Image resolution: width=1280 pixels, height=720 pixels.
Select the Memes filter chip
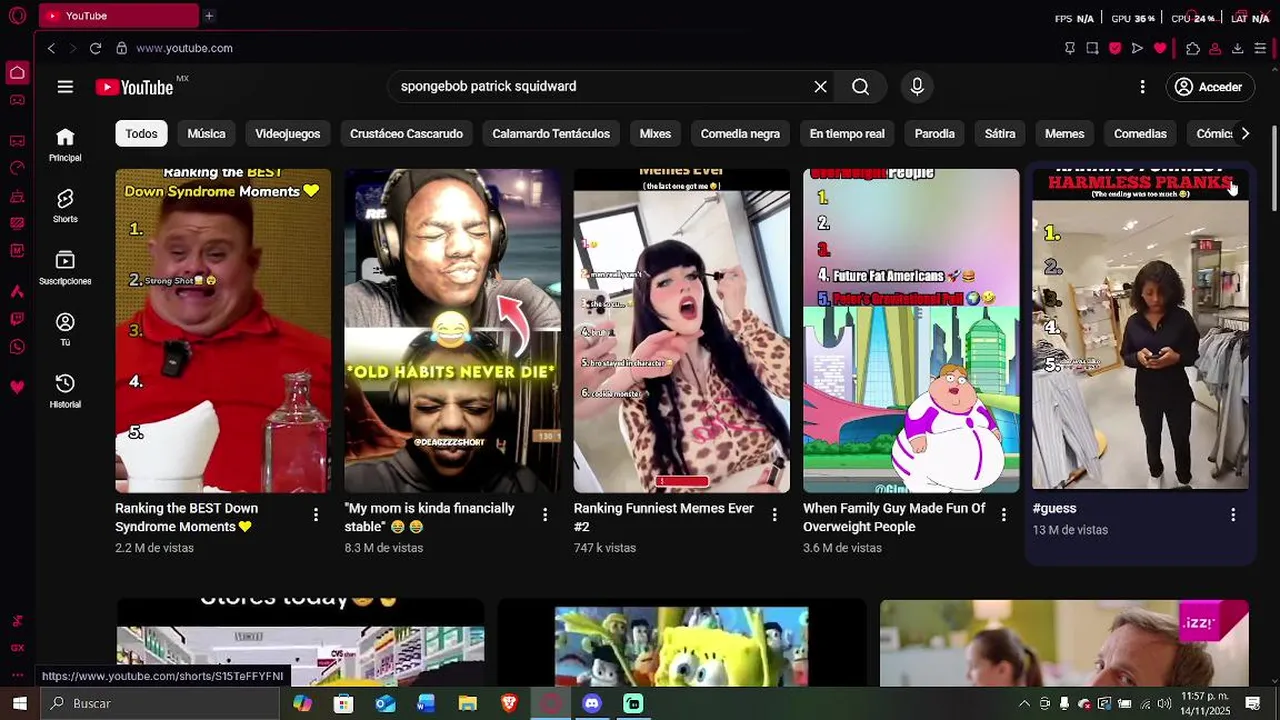1064,134
